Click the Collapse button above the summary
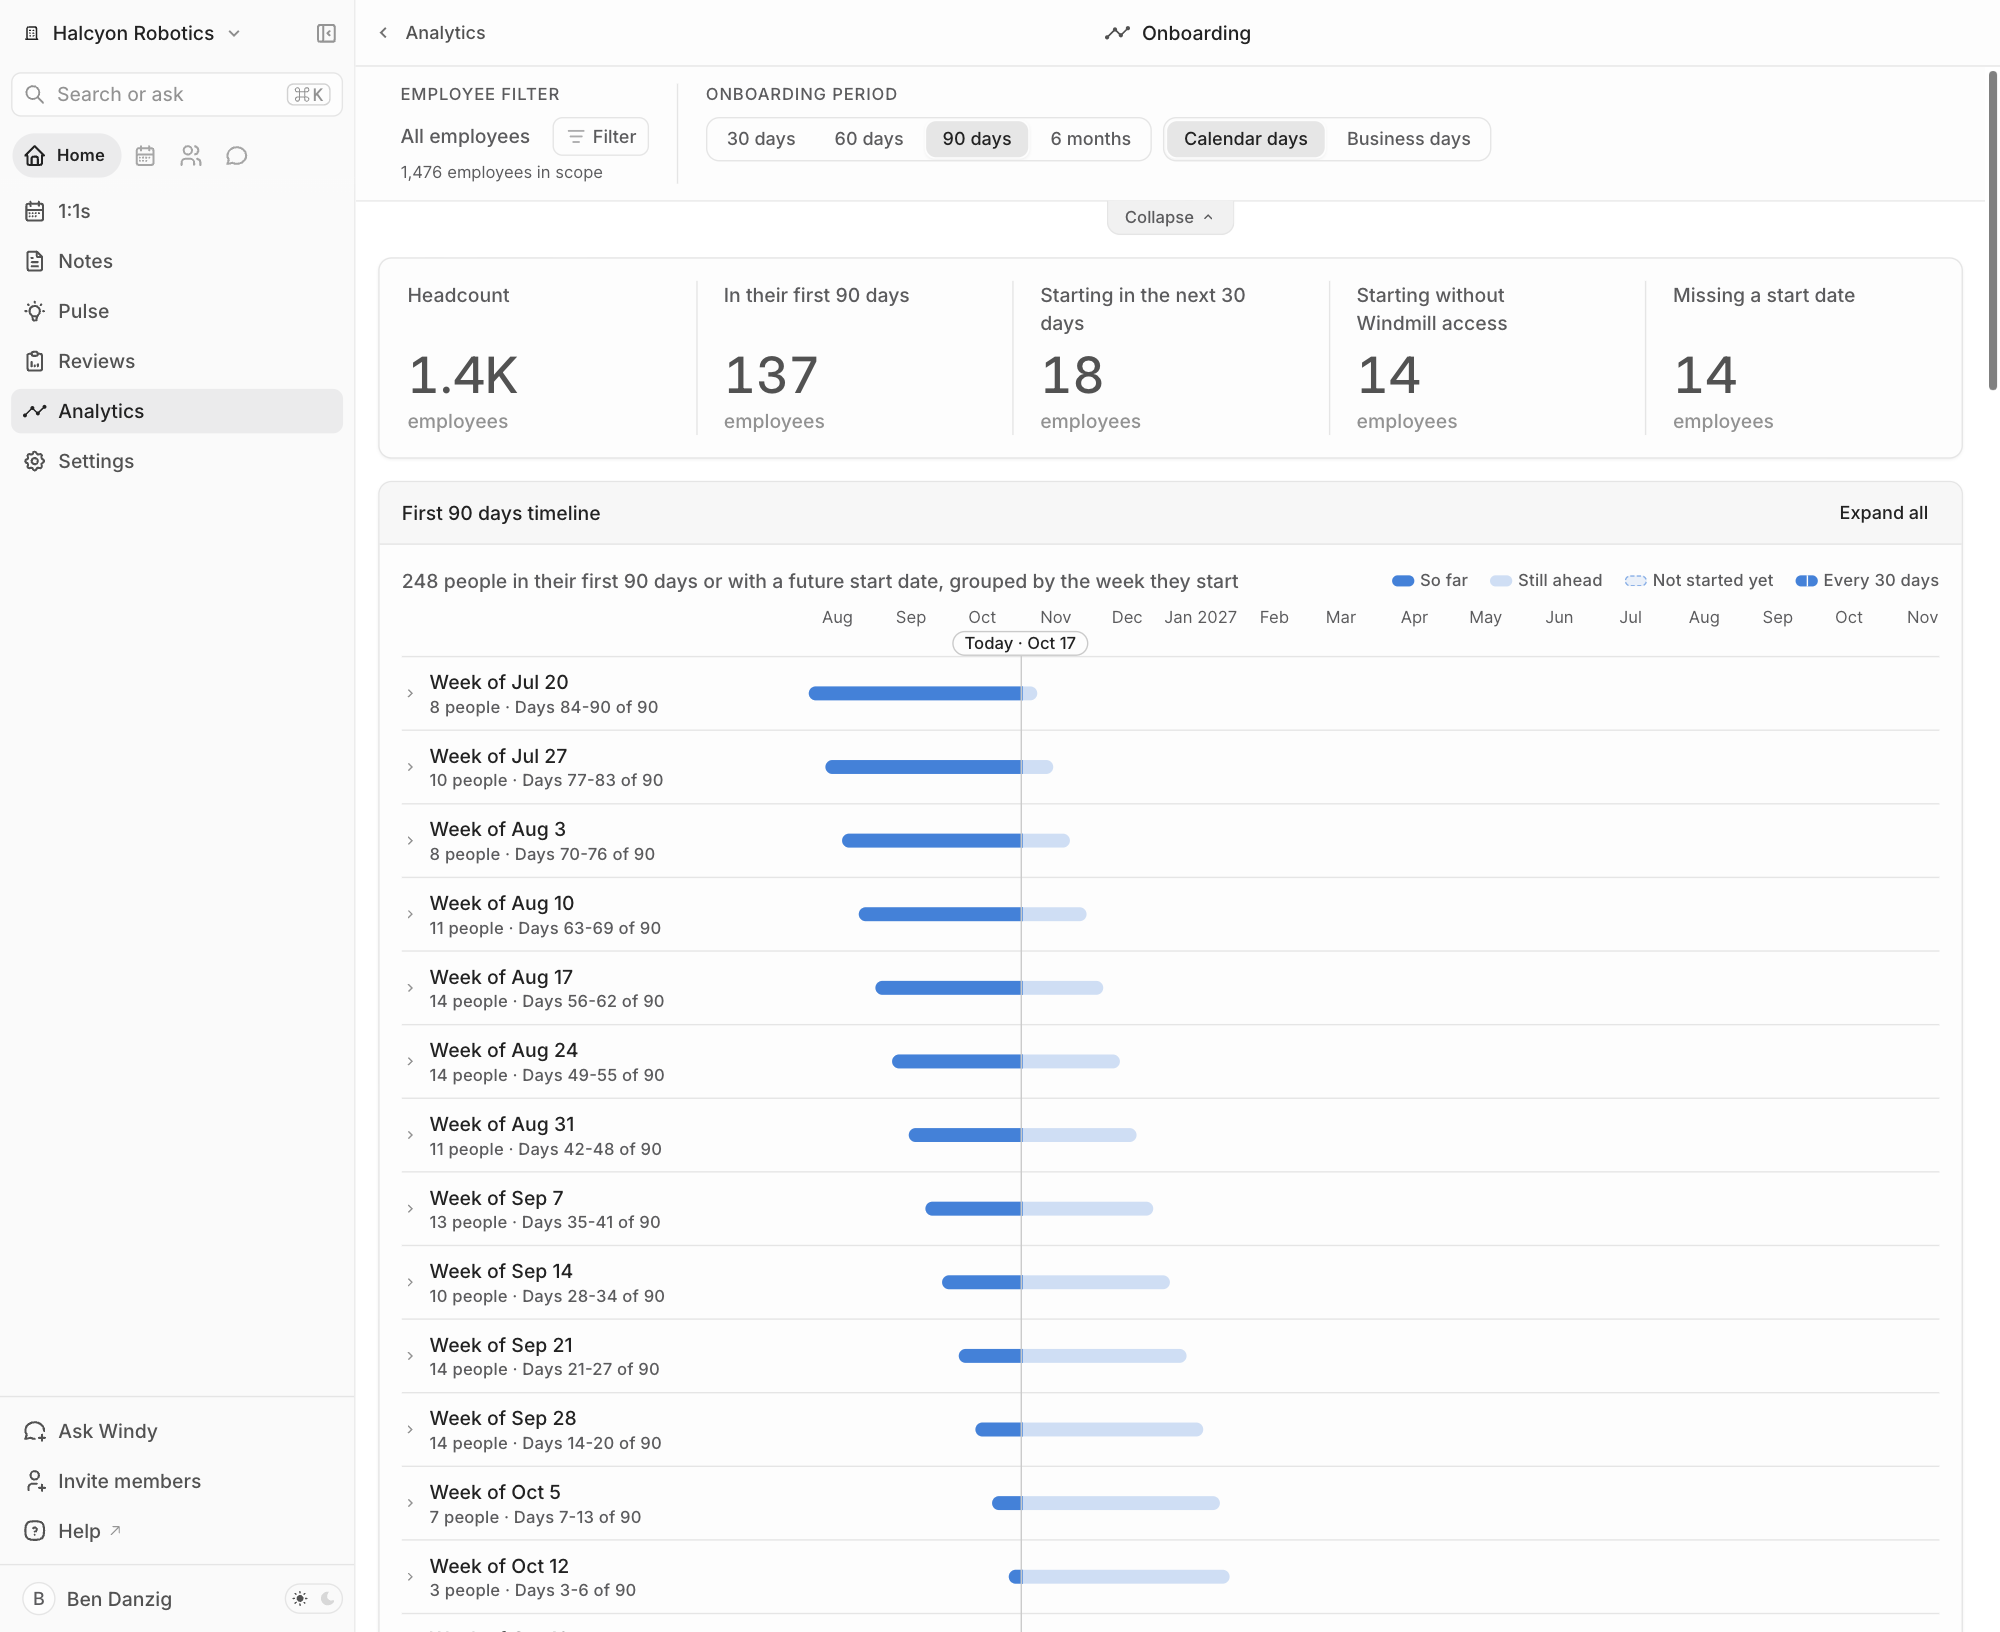2000x1632 pixels. (1169, 217)
